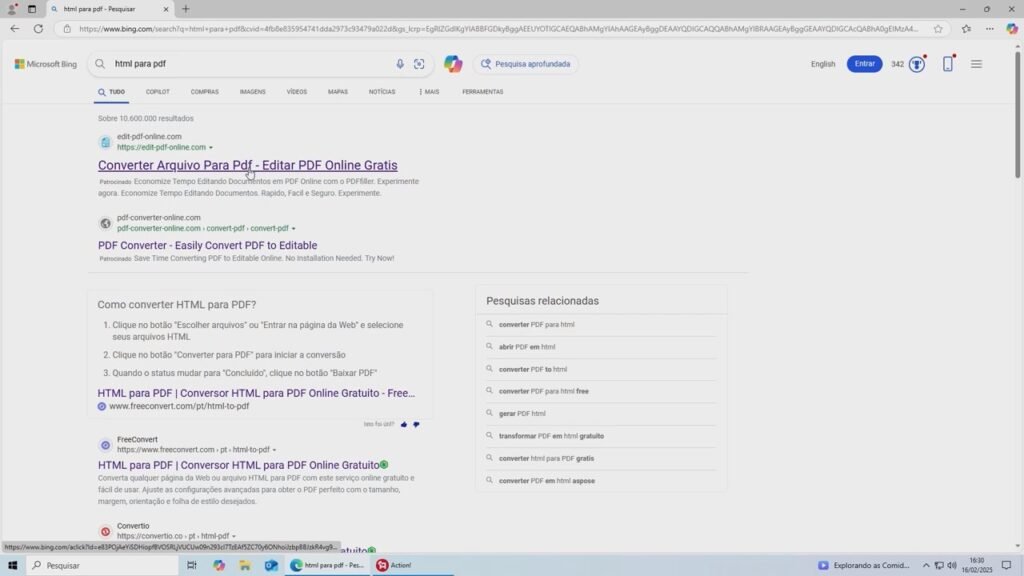Open the MAIS more options menu
1024x576 pixels.
(428, 92)
